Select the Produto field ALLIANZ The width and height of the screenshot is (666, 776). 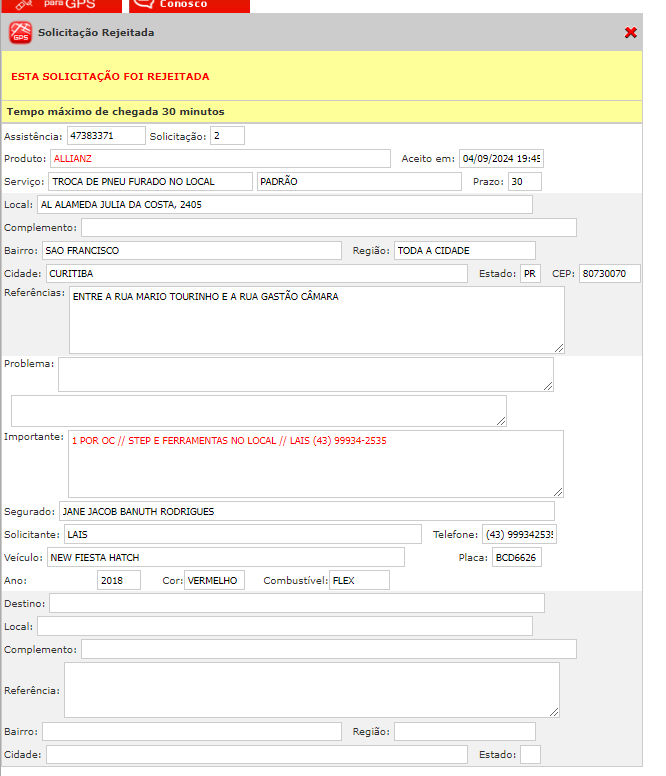220,159
